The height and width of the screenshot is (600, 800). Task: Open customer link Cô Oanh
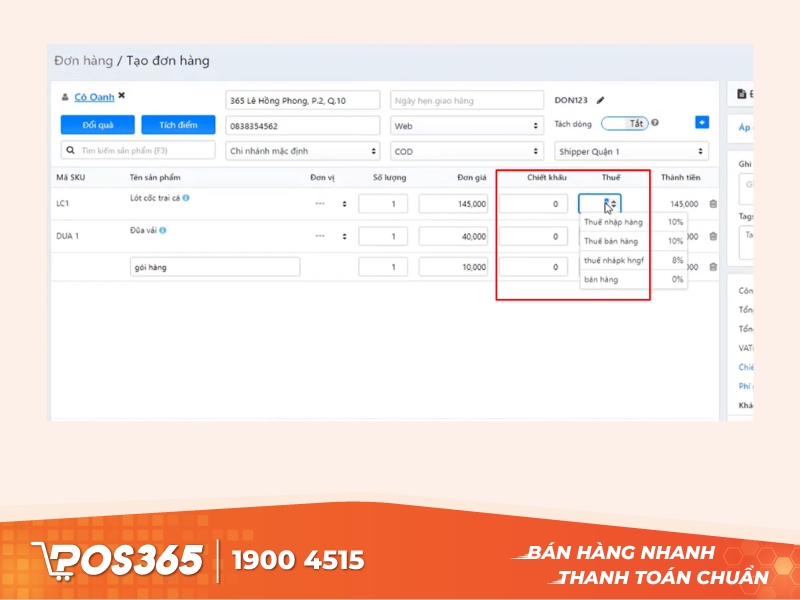94,97
